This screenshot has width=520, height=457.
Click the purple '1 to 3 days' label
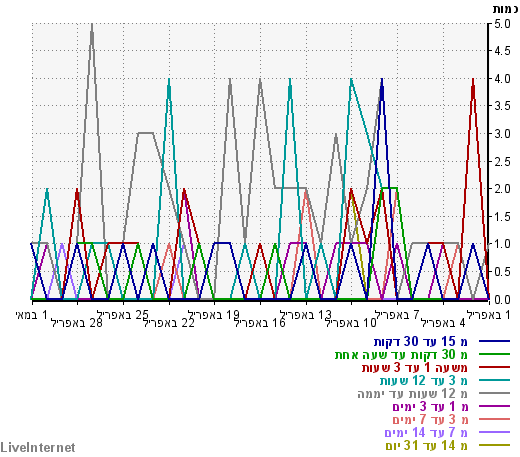pos(430,406)
